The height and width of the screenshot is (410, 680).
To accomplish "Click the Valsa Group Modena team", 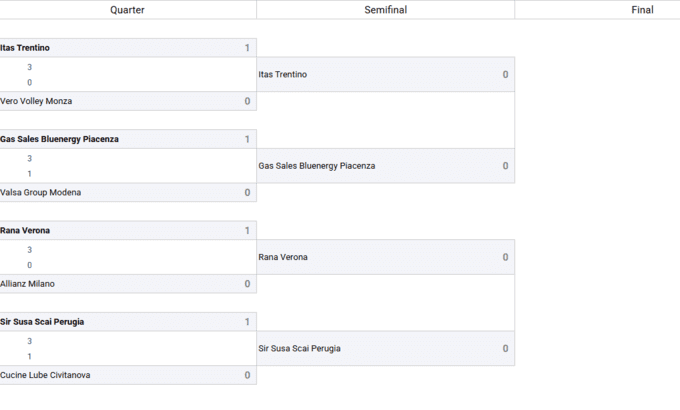I will pyautogui.click(x=41, y=192).
